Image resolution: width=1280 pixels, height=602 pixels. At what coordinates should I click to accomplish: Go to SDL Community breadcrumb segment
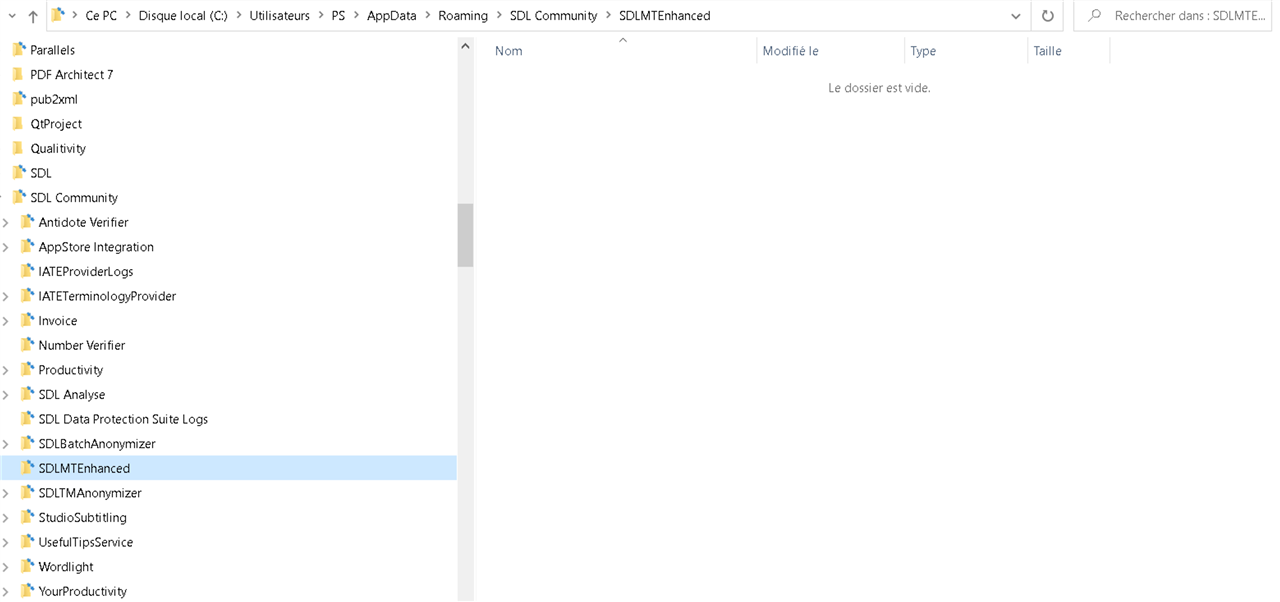coord(553,16)
